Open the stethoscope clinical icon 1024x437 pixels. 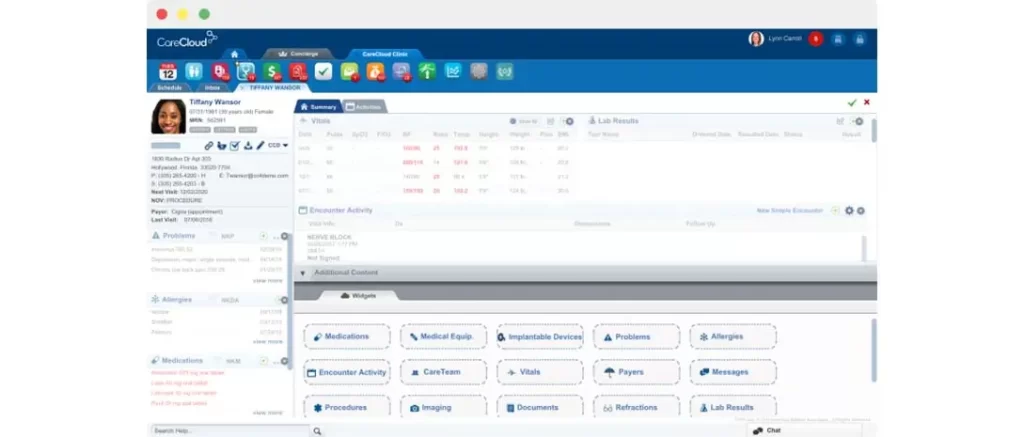[x=246, y=71]
